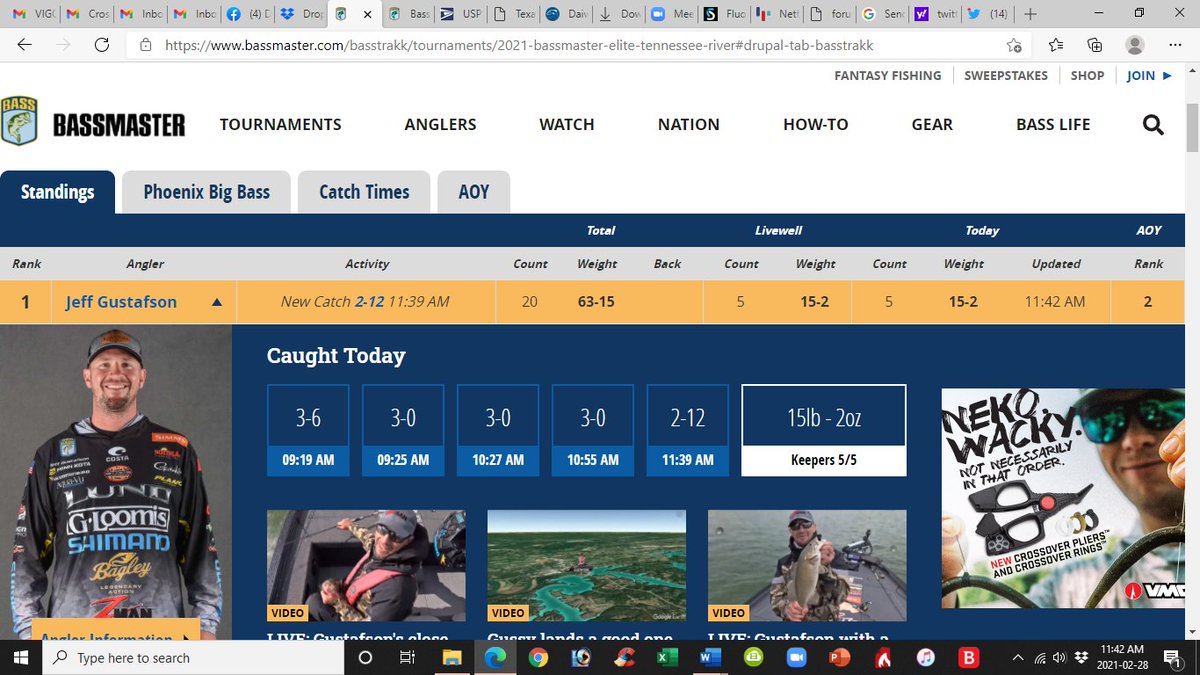1200x675 pixels.
Task: Open the TOURNAMENTS menu
Action: (280, 124)
